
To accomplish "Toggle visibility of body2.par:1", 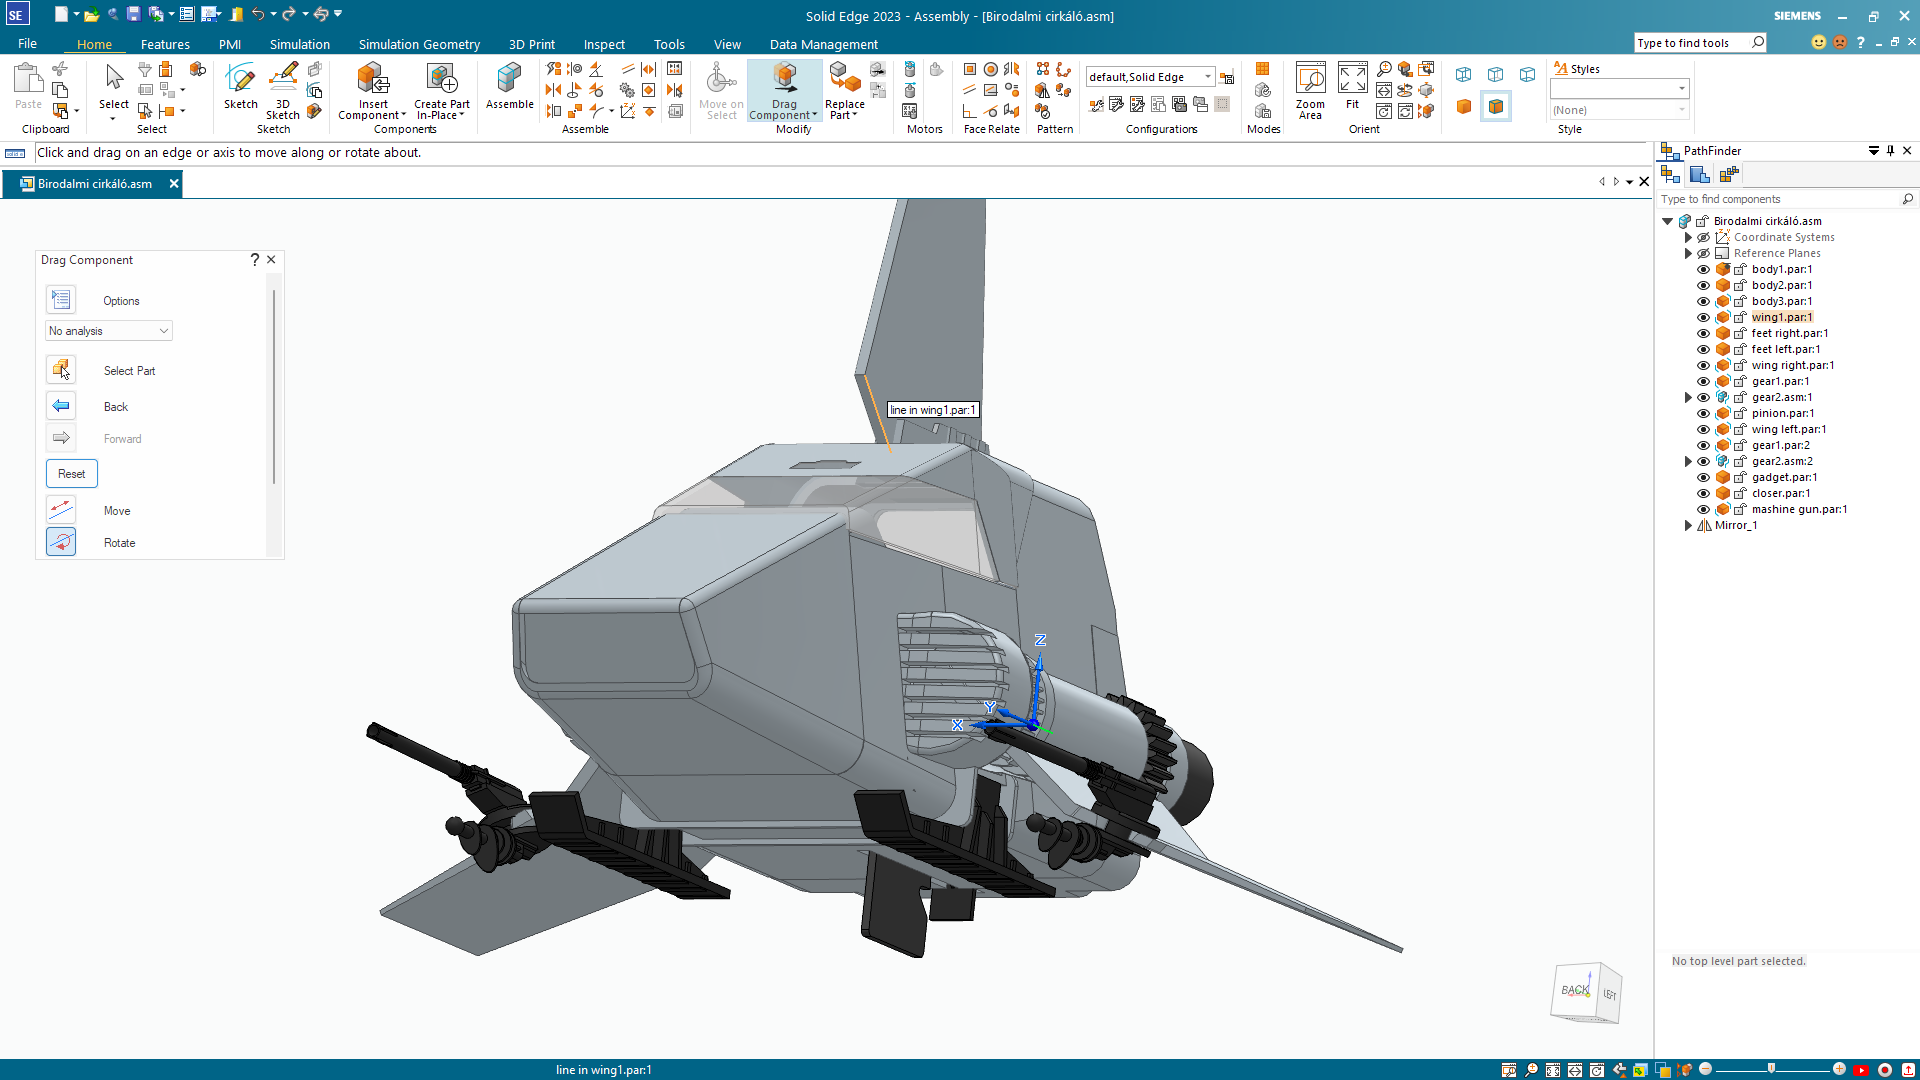I will (x=1703, y=285).
